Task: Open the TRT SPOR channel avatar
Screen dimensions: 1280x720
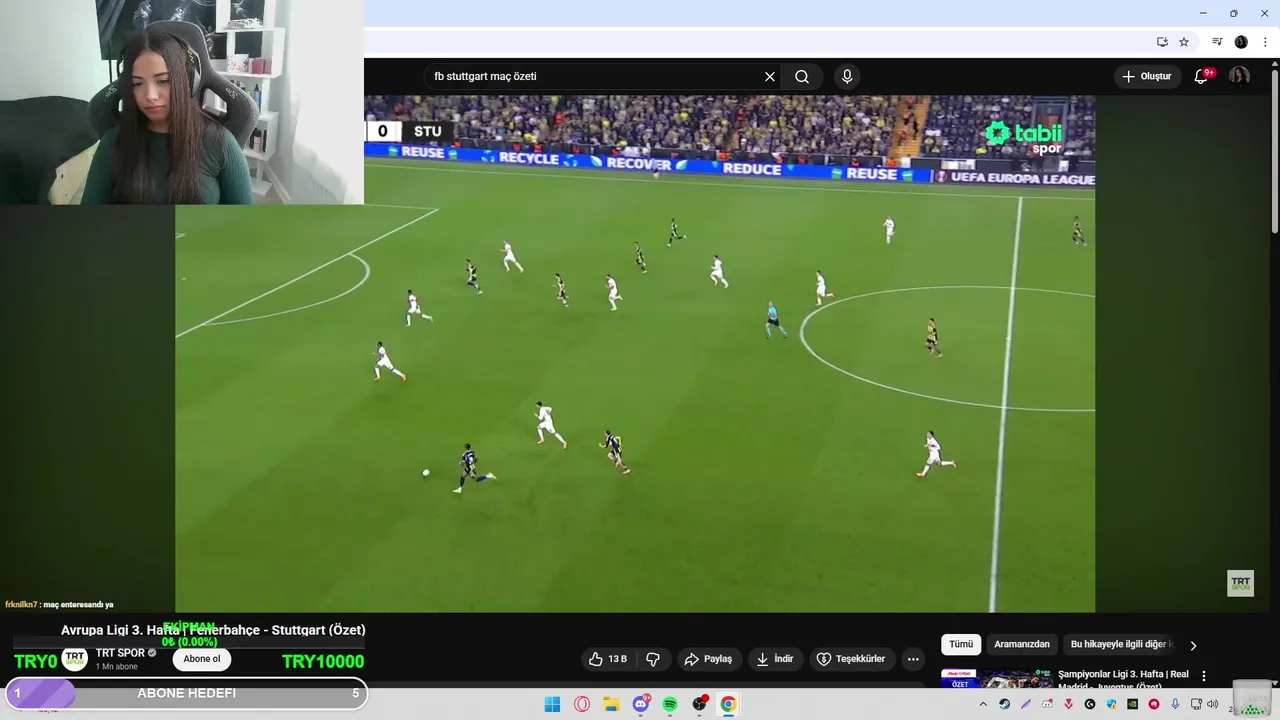Action: pyautogui.click(x=75, y=659)
